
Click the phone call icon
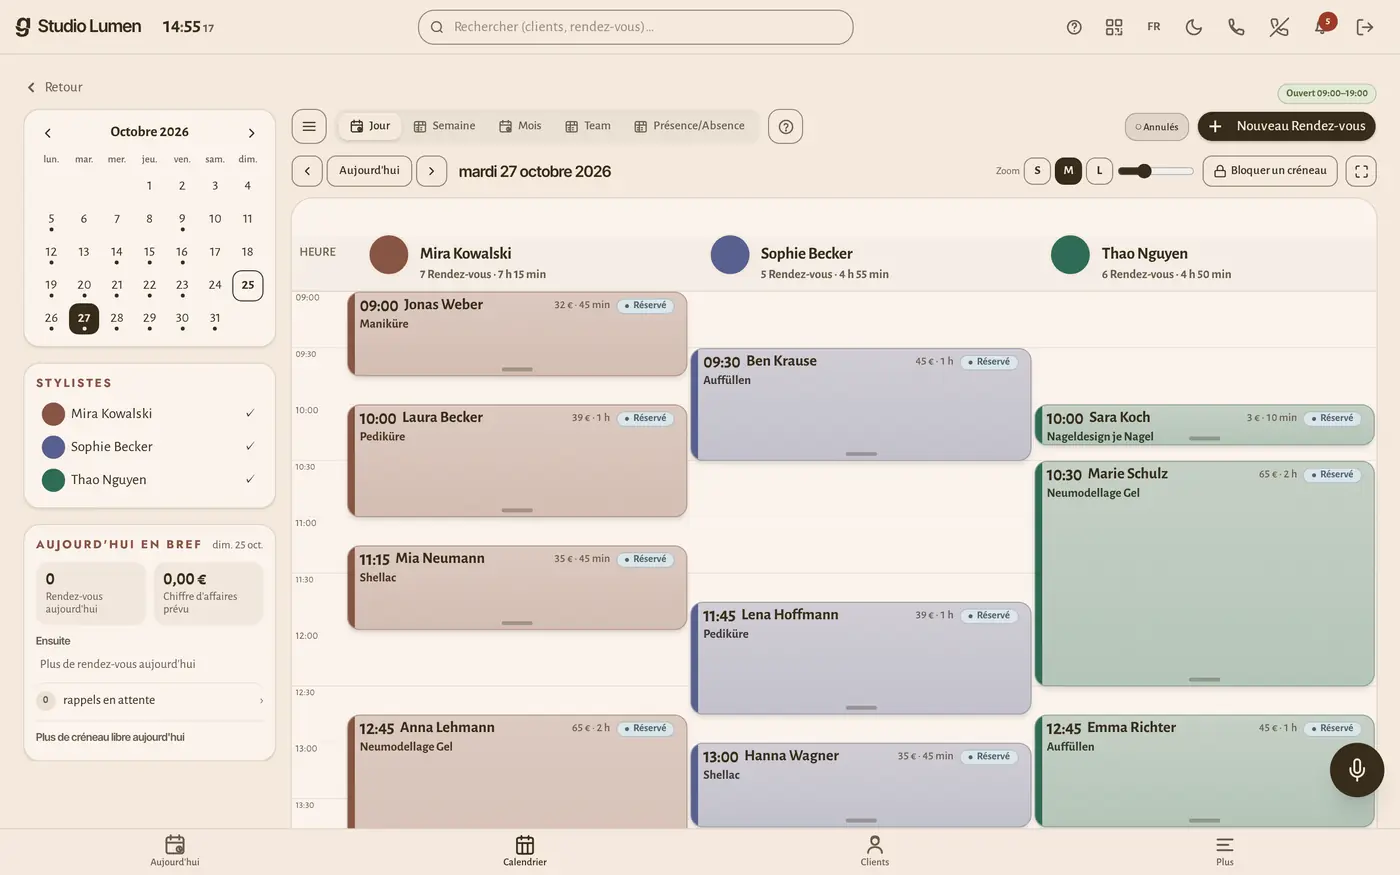pyautogui.click(x=1236, y=27)
